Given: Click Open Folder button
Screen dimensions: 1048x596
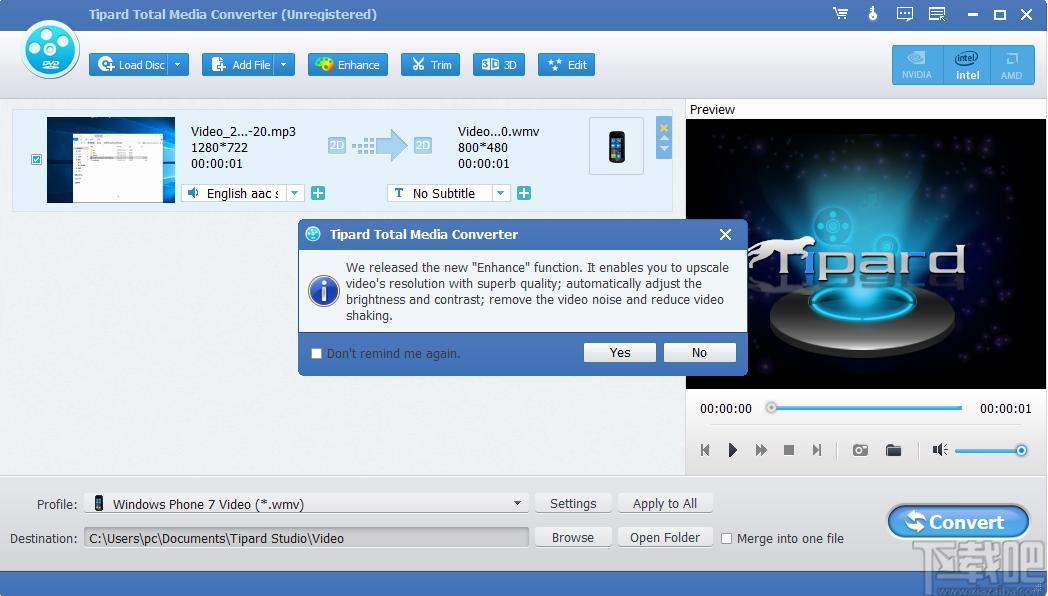Looking at the screenshot, I should (x=665, y=538).
